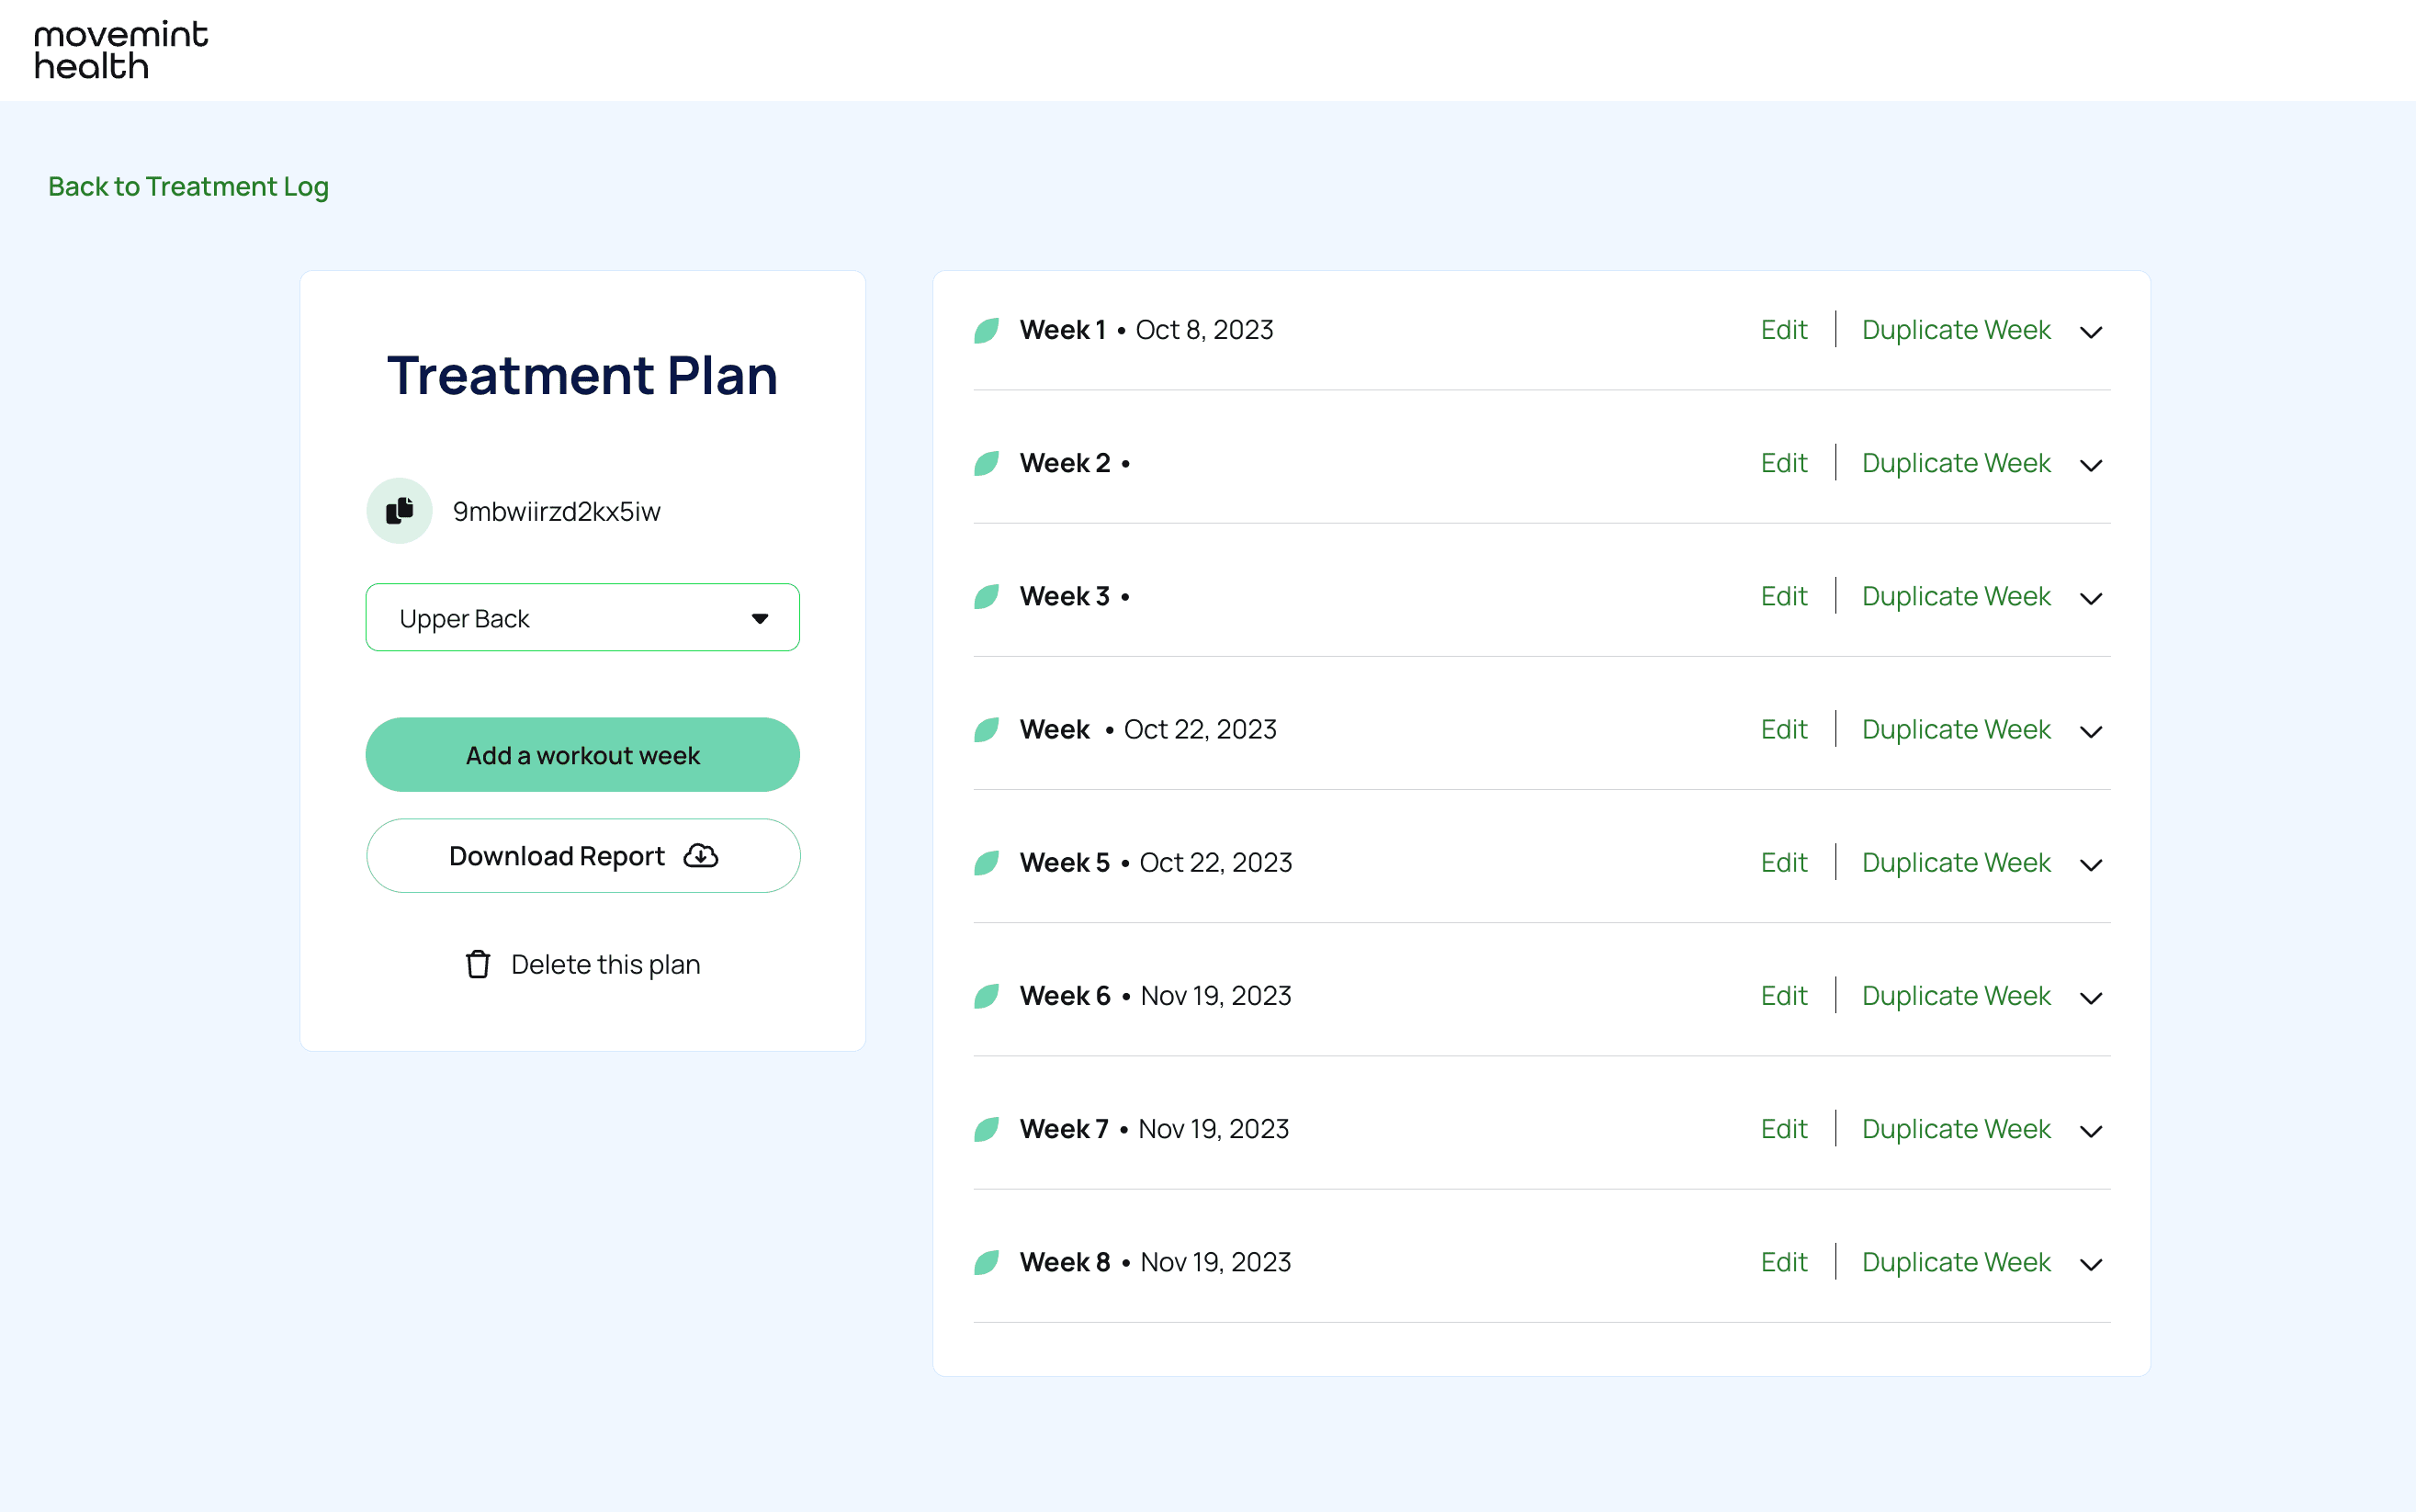Click the leaf icon beside Week 5

[986, 862]
